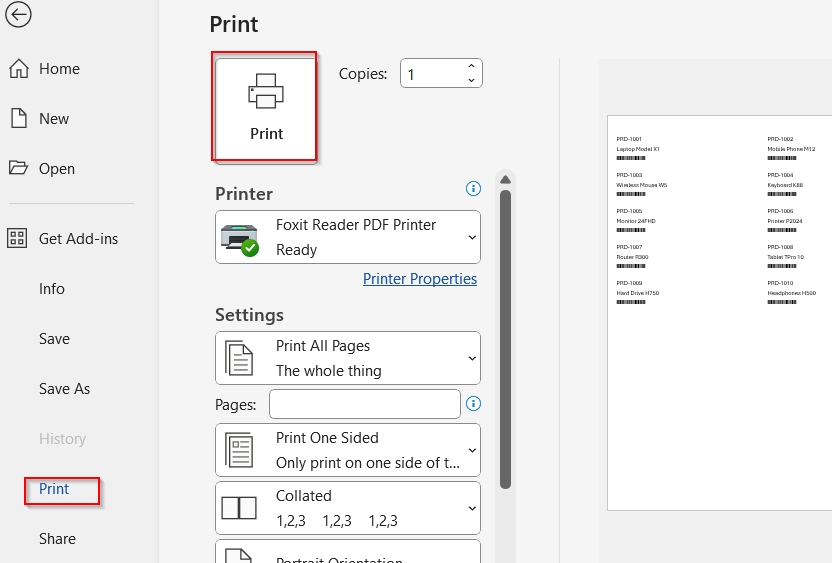The height and width of the screenshot is (563, 832).
Task: Click the back arrow to exit backstage
Action: [18, 14]
